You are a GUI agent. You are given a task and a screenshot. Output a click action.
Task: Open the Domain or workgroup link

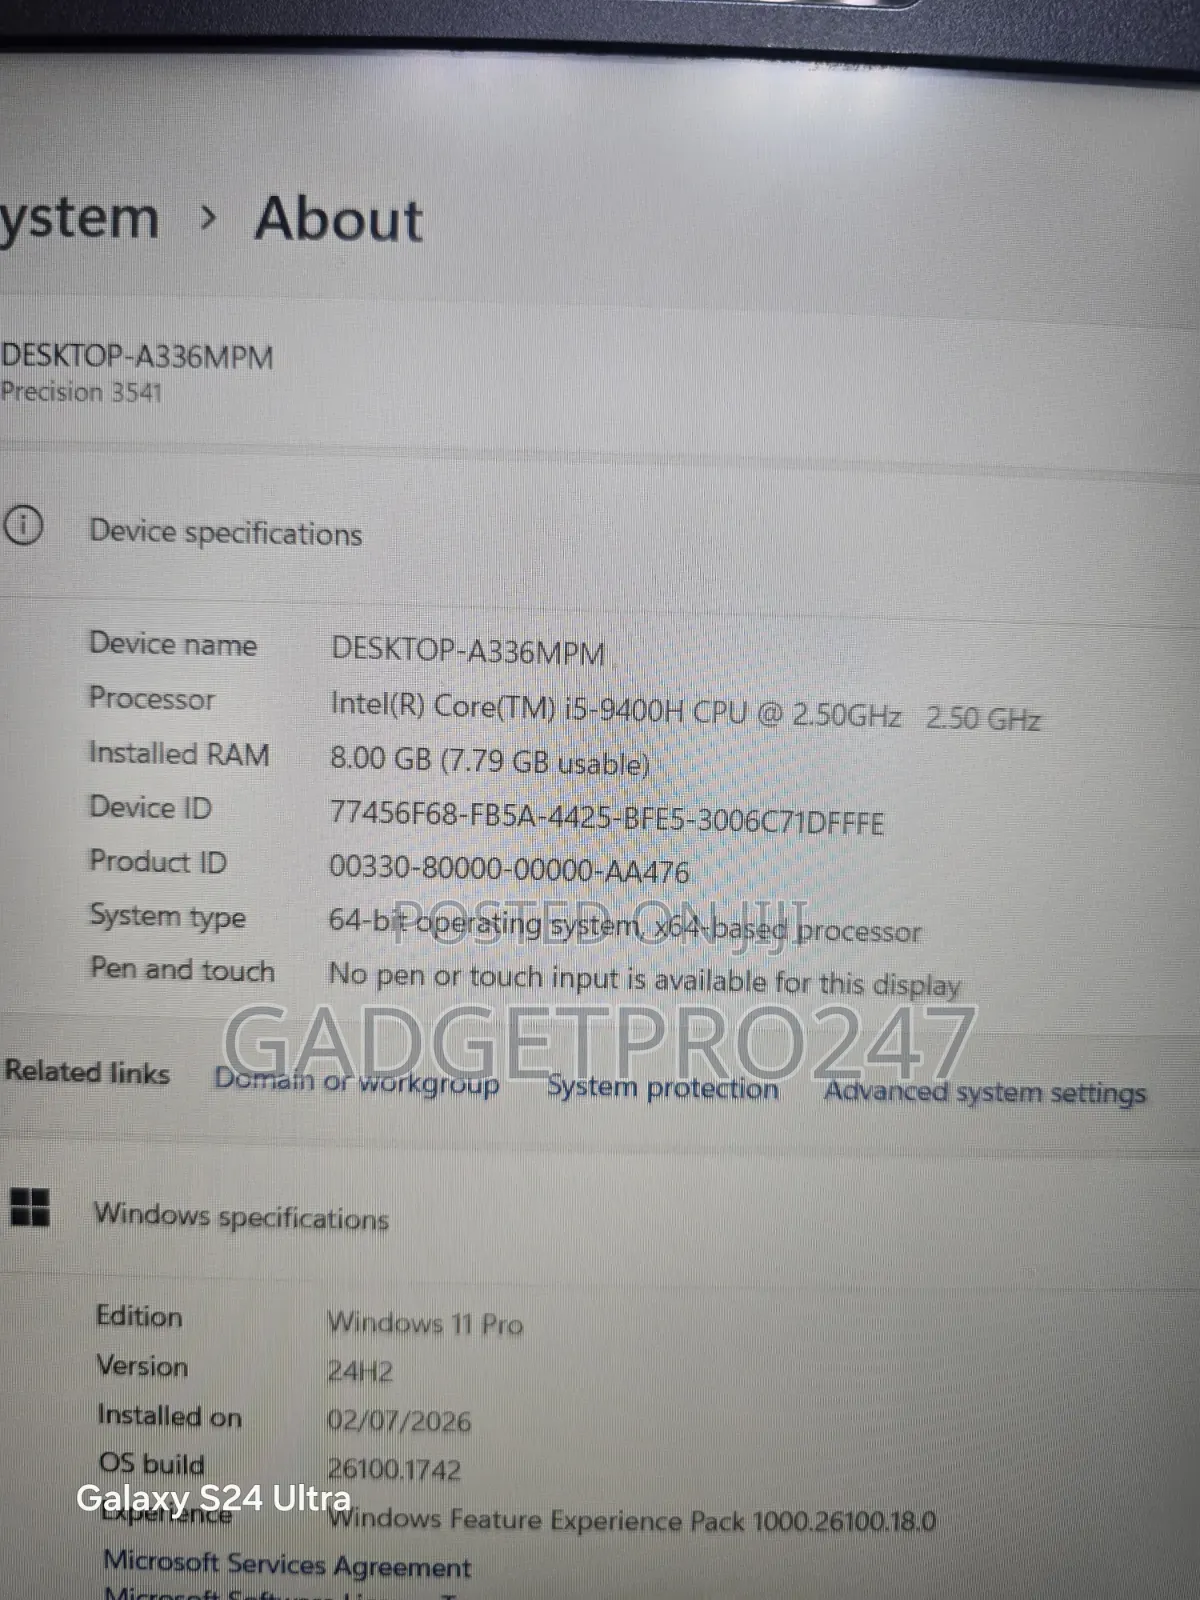(357, 1080)
